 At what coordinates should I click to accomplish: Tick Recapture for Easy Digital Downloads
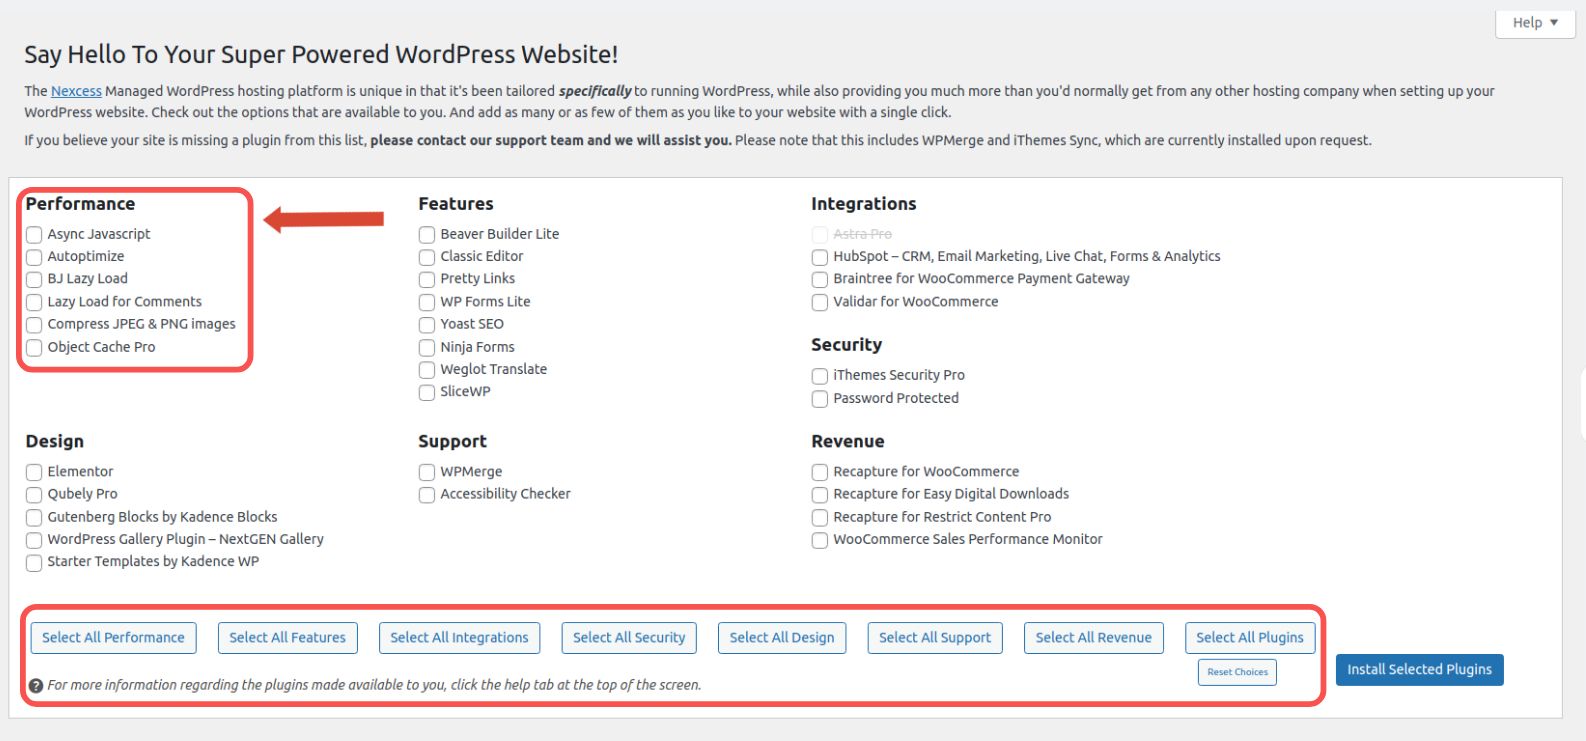pos(820,495)
